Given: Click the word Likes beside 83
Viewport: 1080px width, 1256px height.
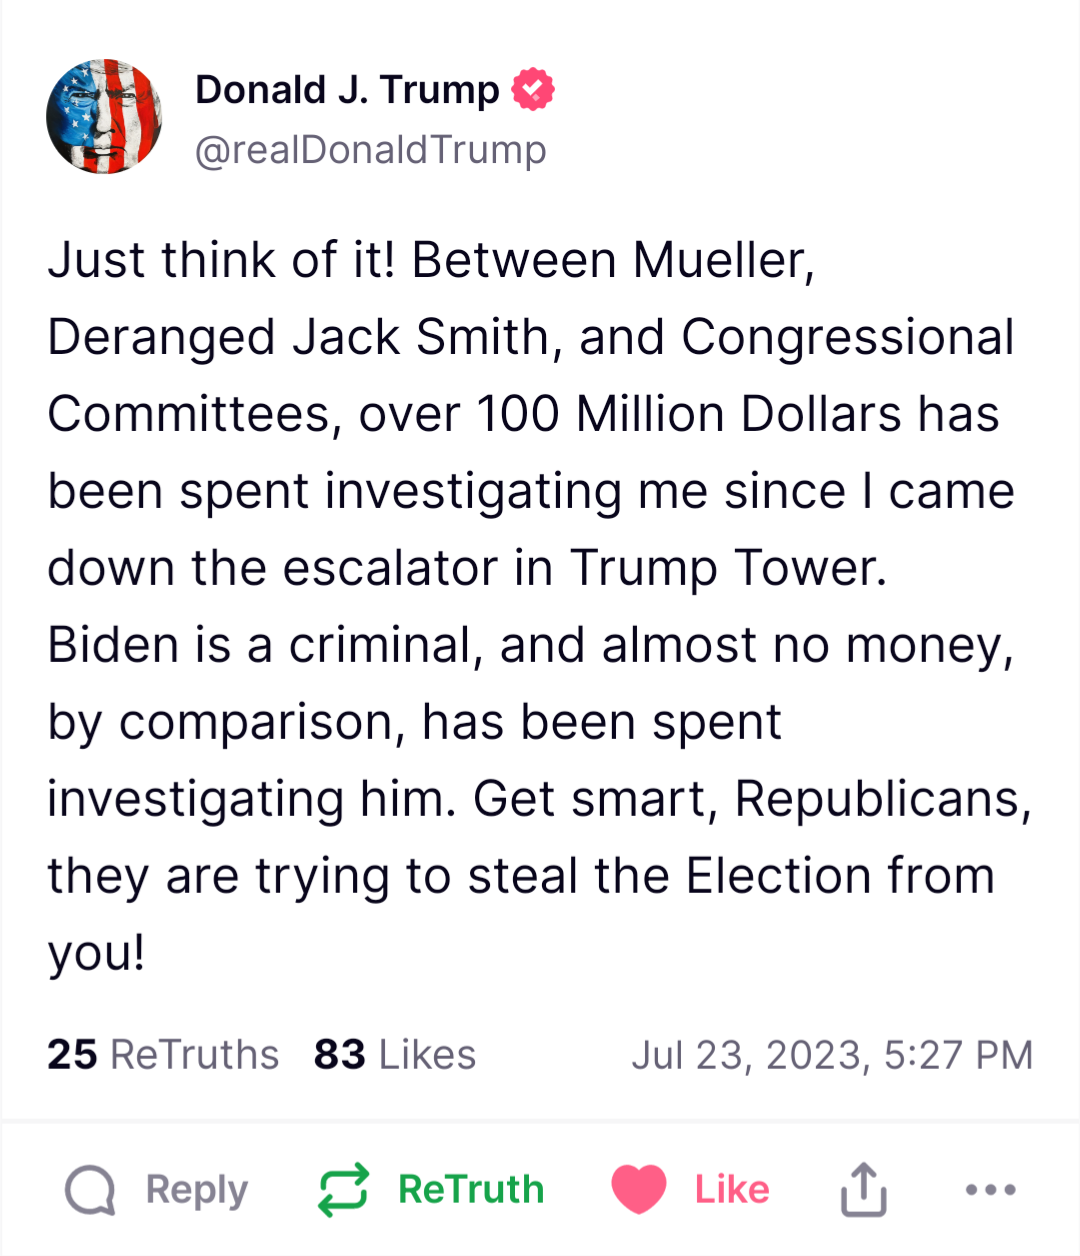Looking at the screenshot, I should 428,1055.
